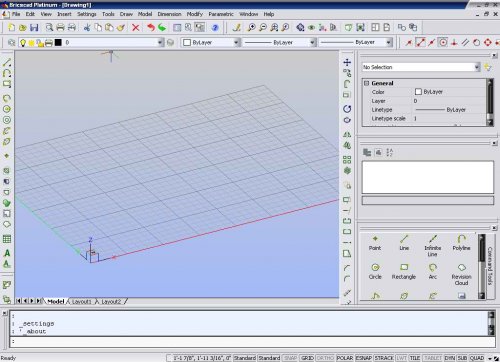
Task: Select the Rotate tool in modify toolbar
Action: [347, 109]
